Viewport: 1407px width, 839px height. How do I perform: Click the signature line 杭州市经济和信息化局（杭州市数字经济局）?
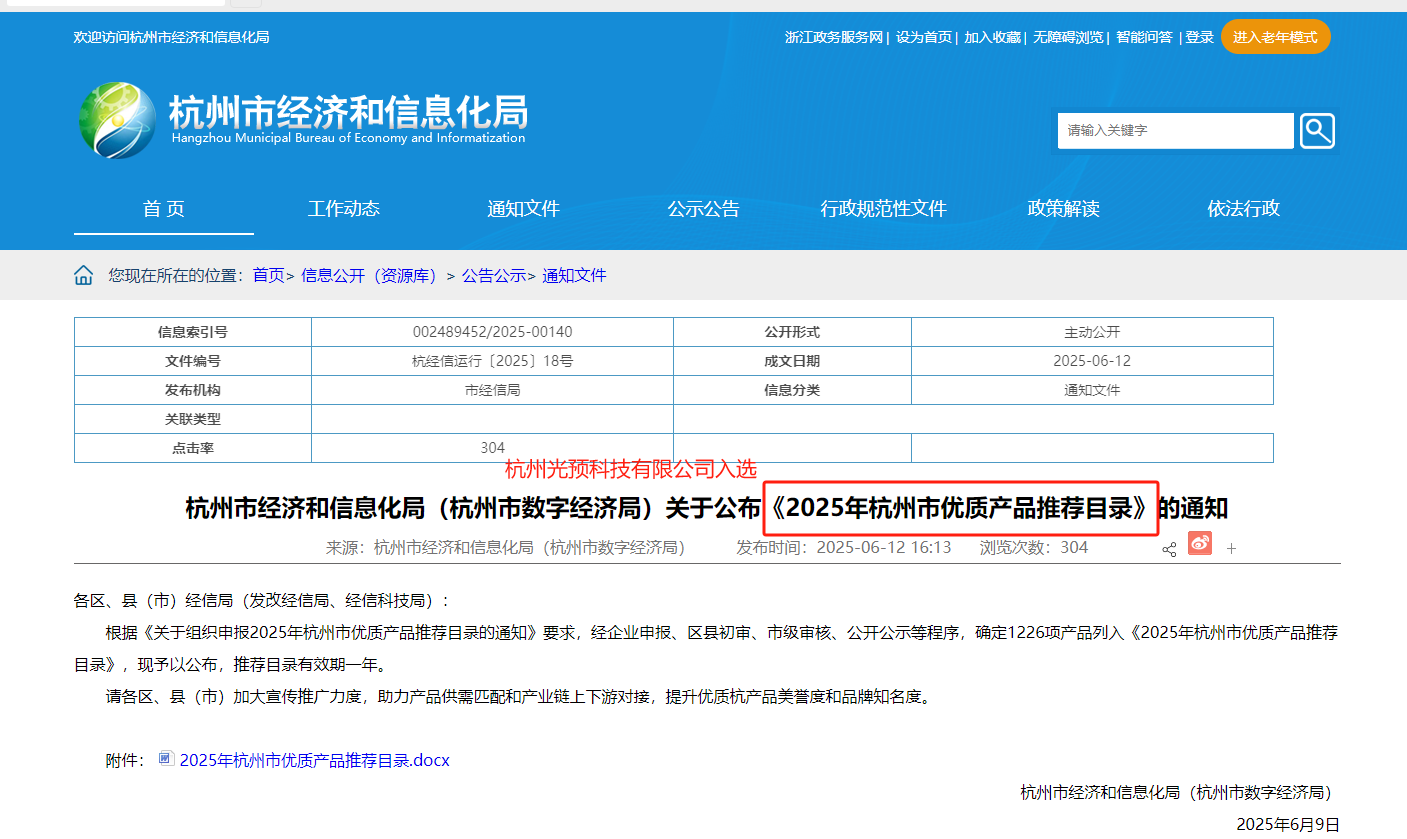coord(1180,792)
